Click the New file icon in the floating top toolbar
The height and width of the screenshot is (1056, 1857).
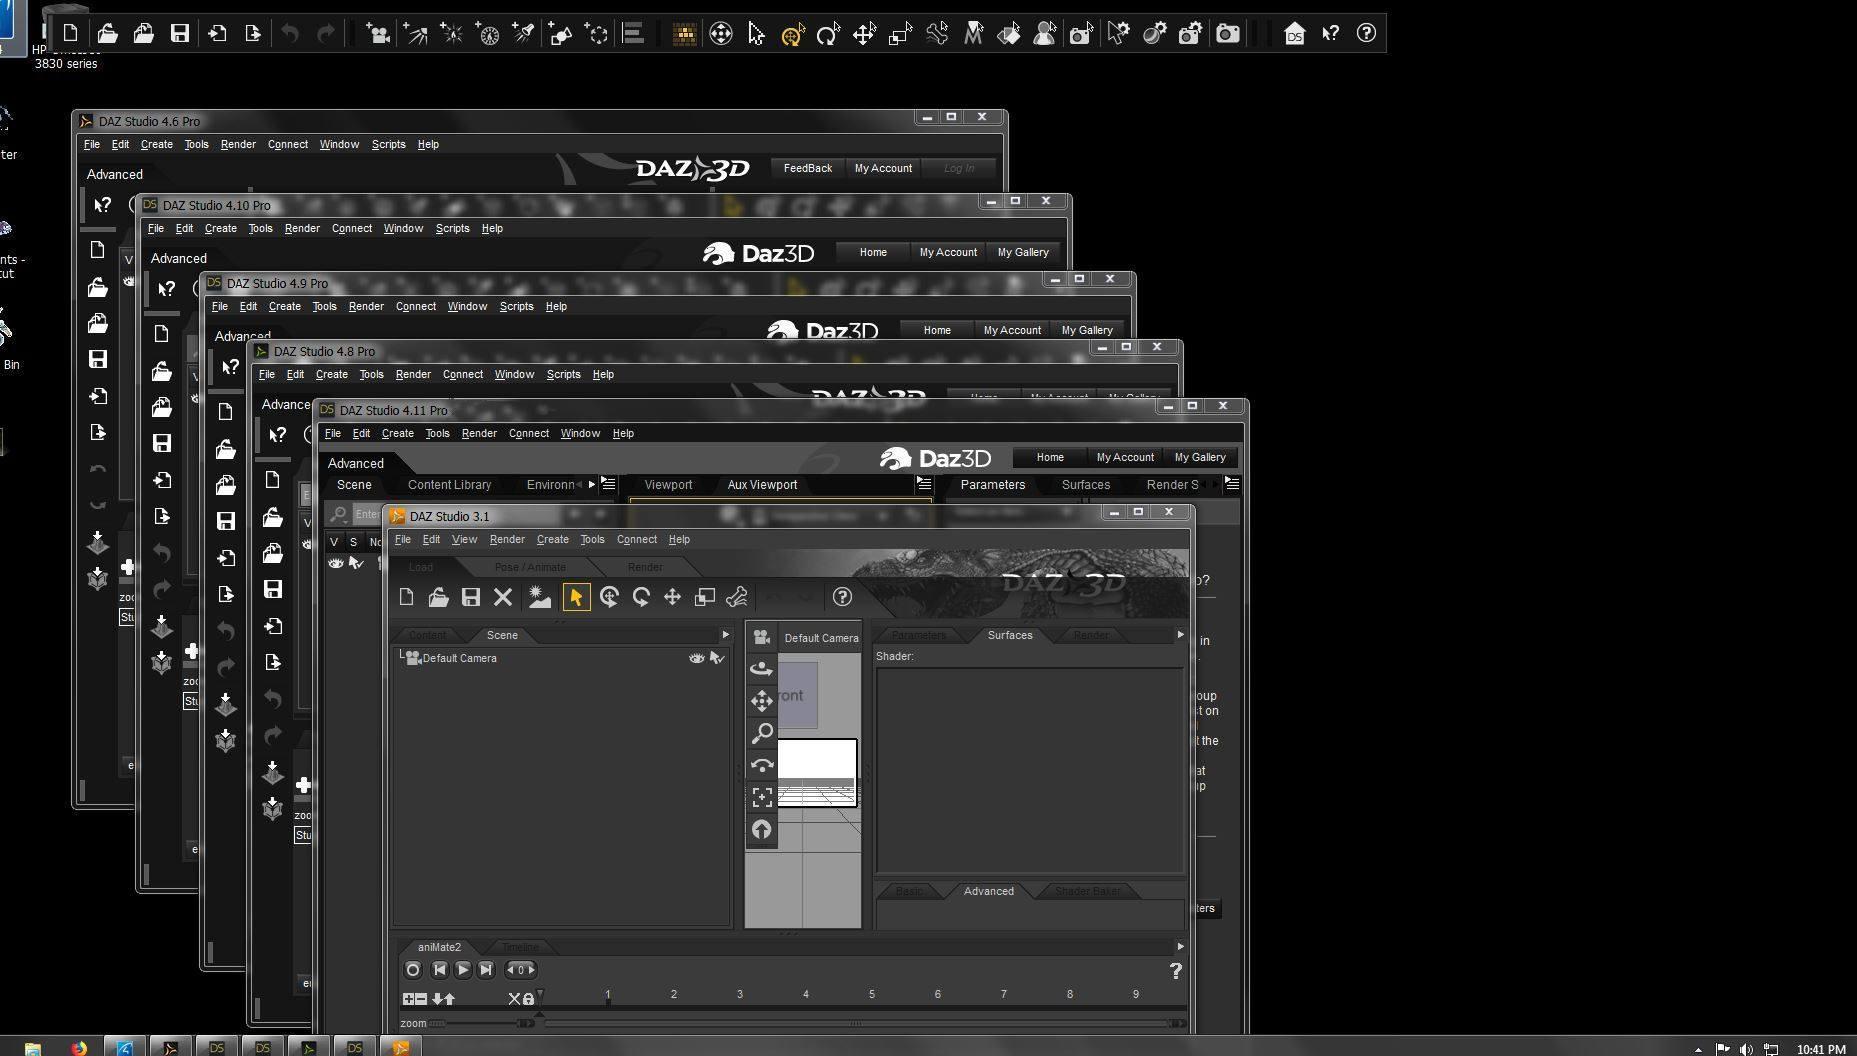click(70, 33)
